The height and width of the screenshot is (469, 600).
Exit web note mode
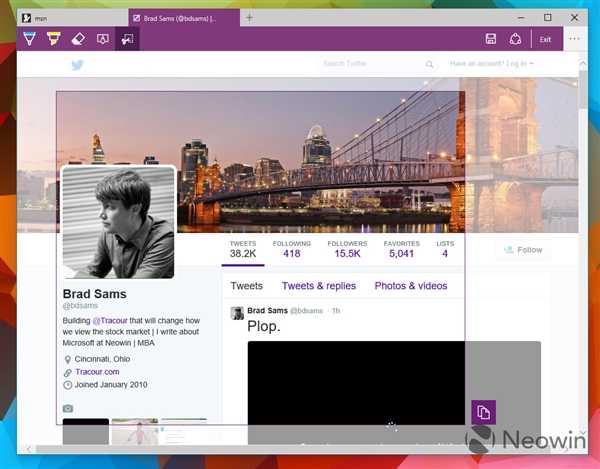(545, 39)
